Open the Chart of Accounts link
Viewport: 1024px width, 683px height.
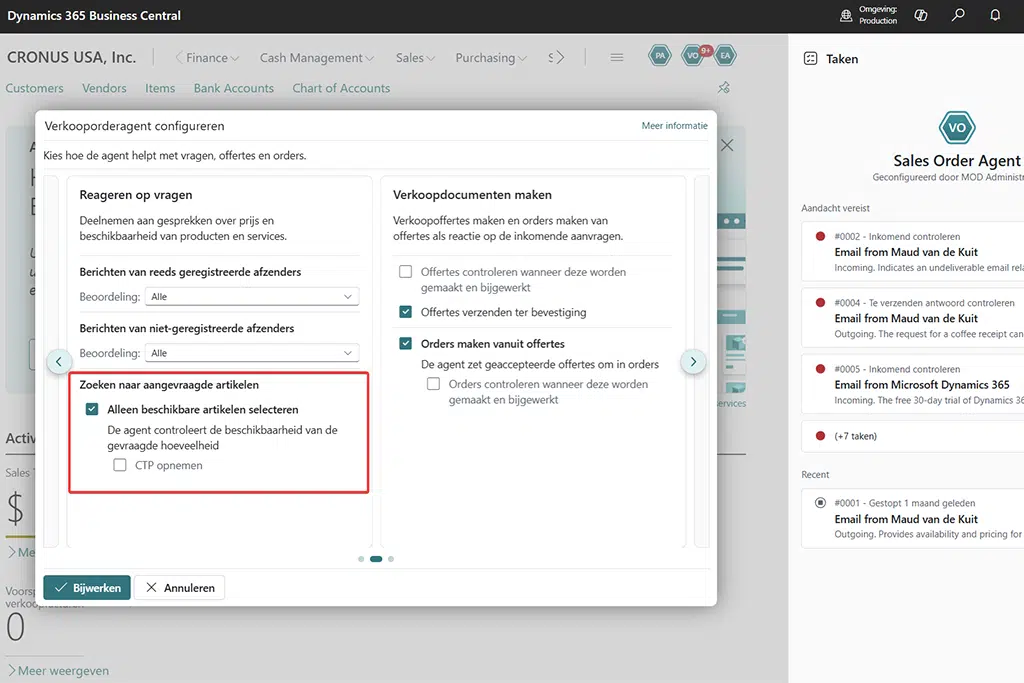tap(341, 88)
